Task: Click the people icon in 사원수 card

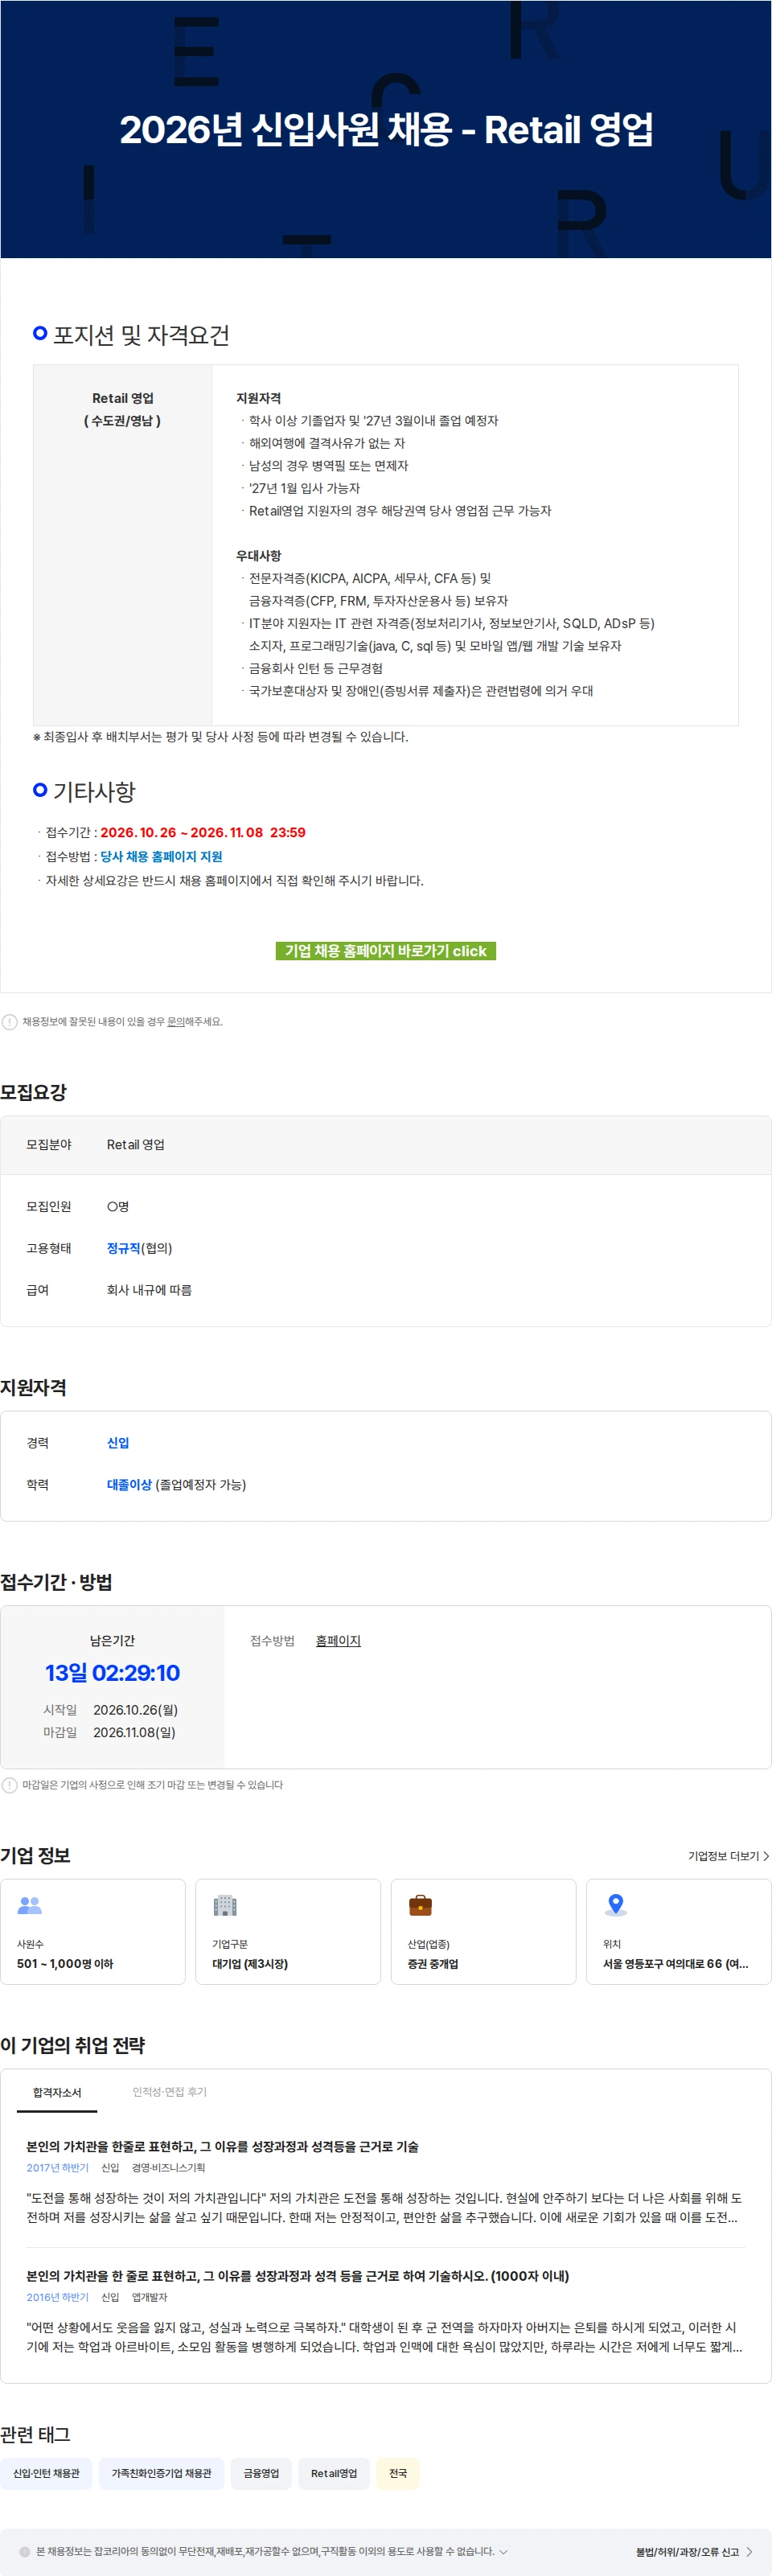Action: (x=30, y=1905)
